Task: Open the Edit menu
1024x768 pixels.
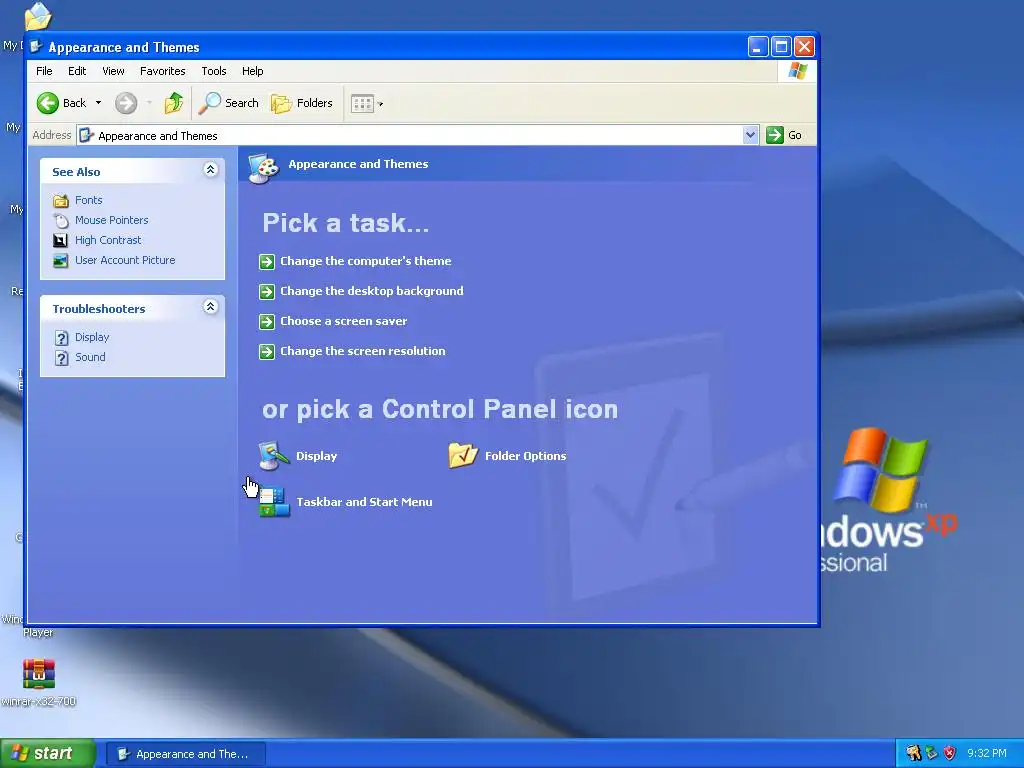Action: tap(77, 71)
